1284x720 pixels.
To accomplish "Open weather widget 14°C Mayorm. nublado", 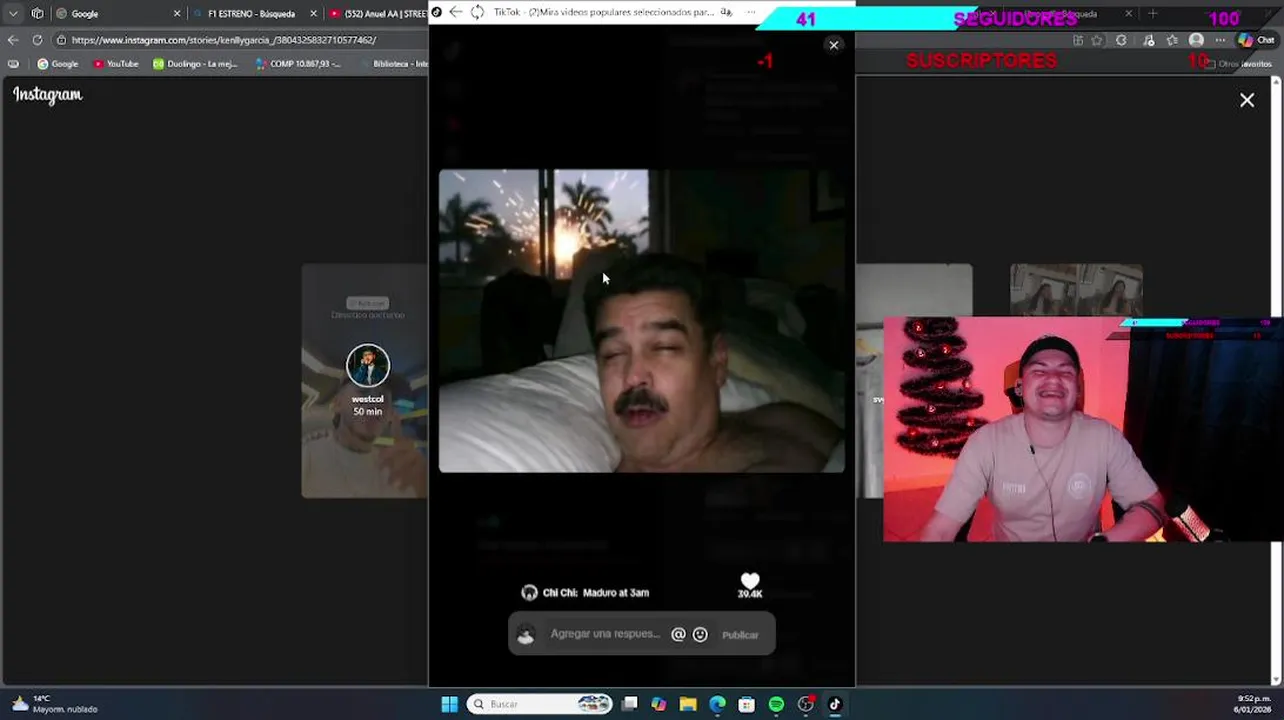I will [56, 704].
